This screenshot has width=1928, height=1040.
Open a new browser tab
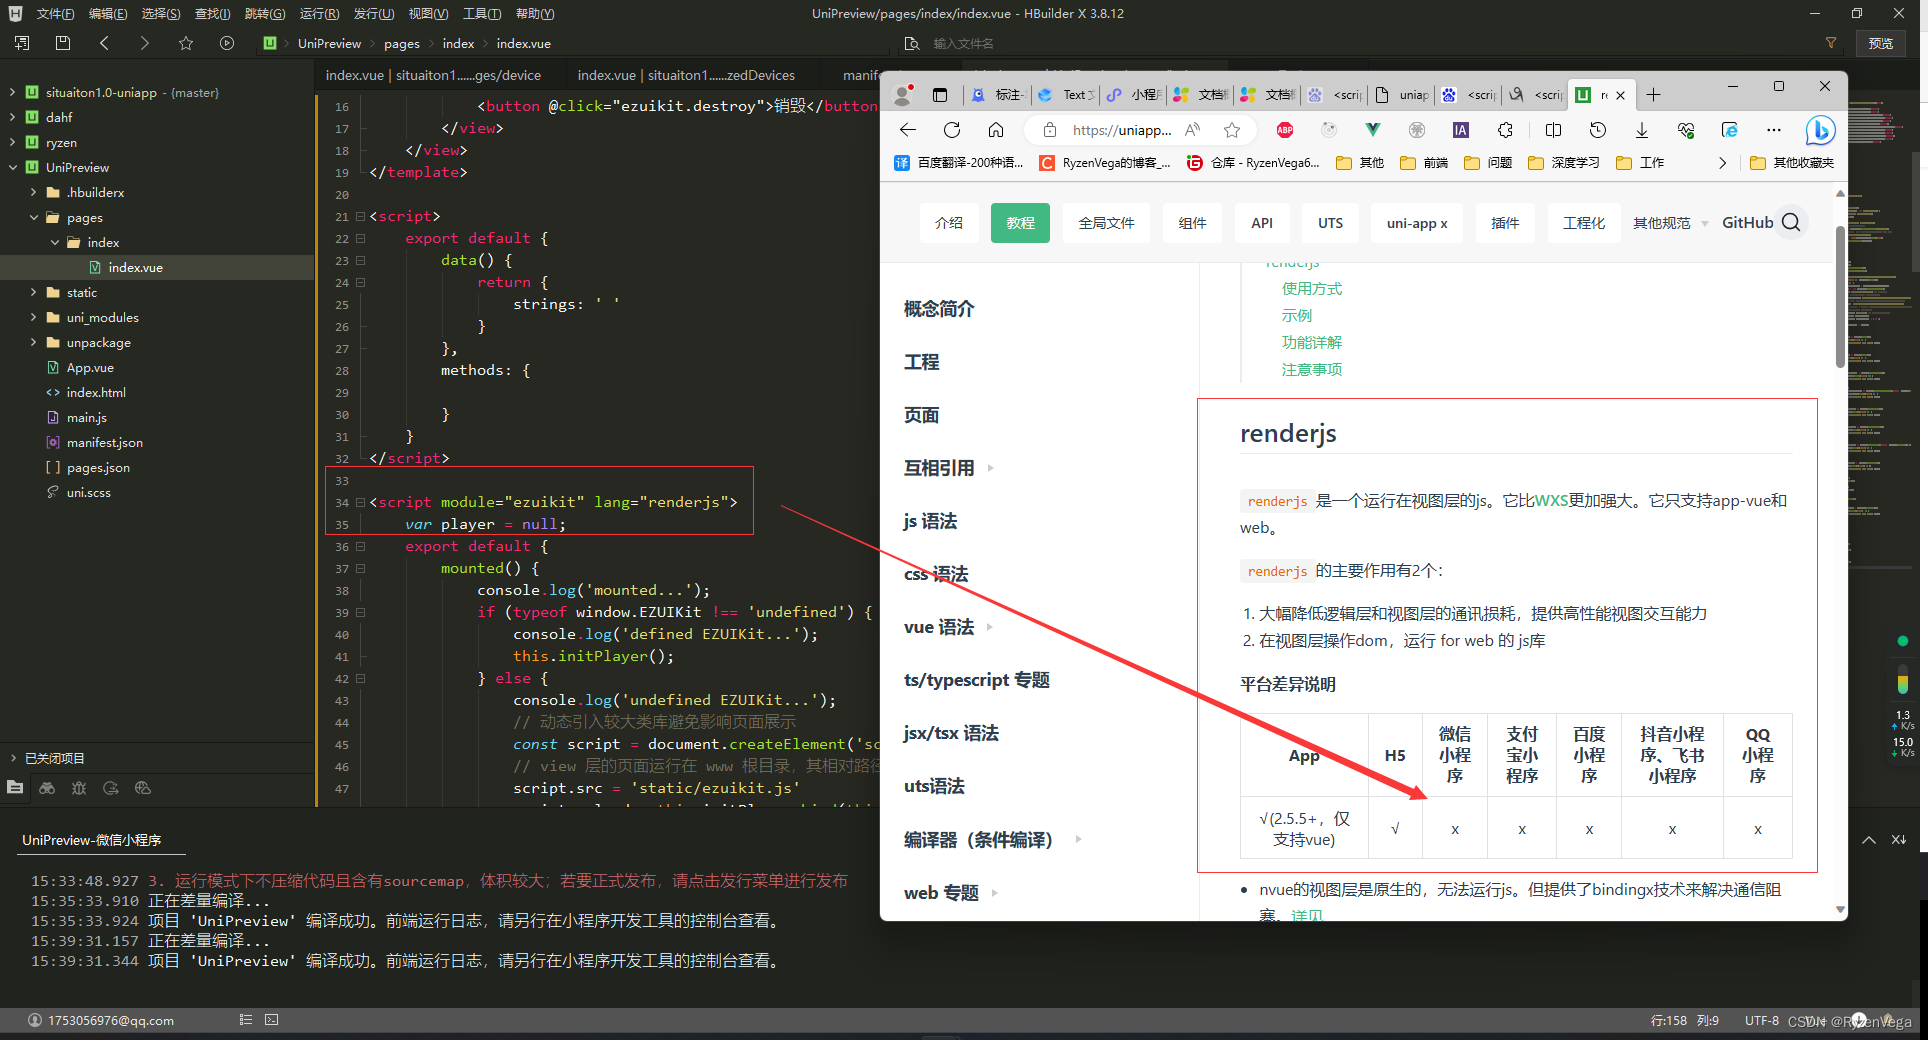pos(1654,95)
